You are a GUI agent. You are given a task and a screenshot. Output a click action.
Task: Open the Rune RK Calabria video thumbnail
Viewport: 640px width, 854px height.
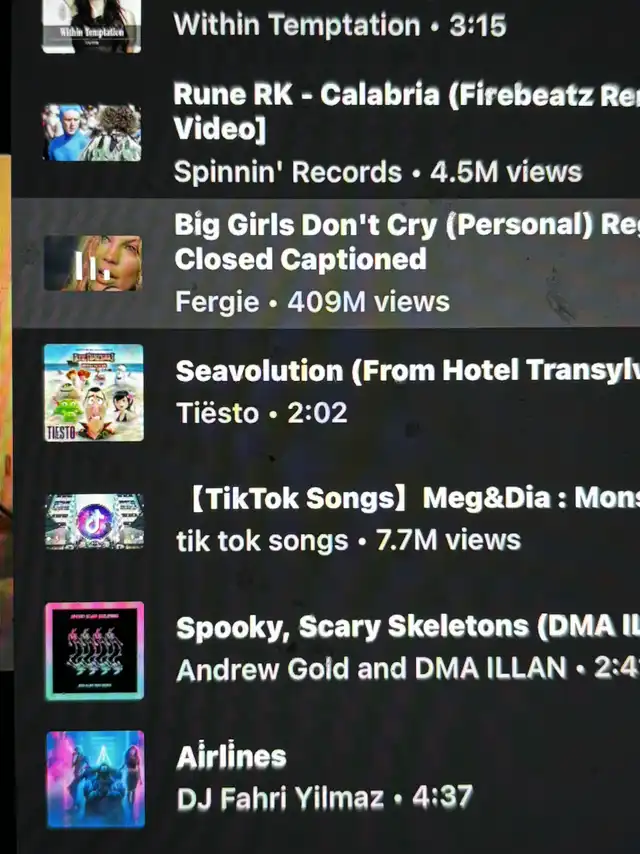92,132
